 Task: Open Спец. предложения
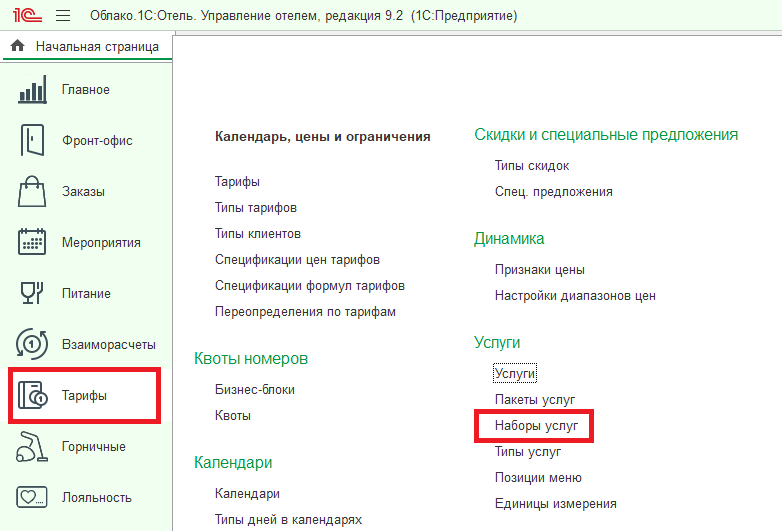[x=554, y=191]
